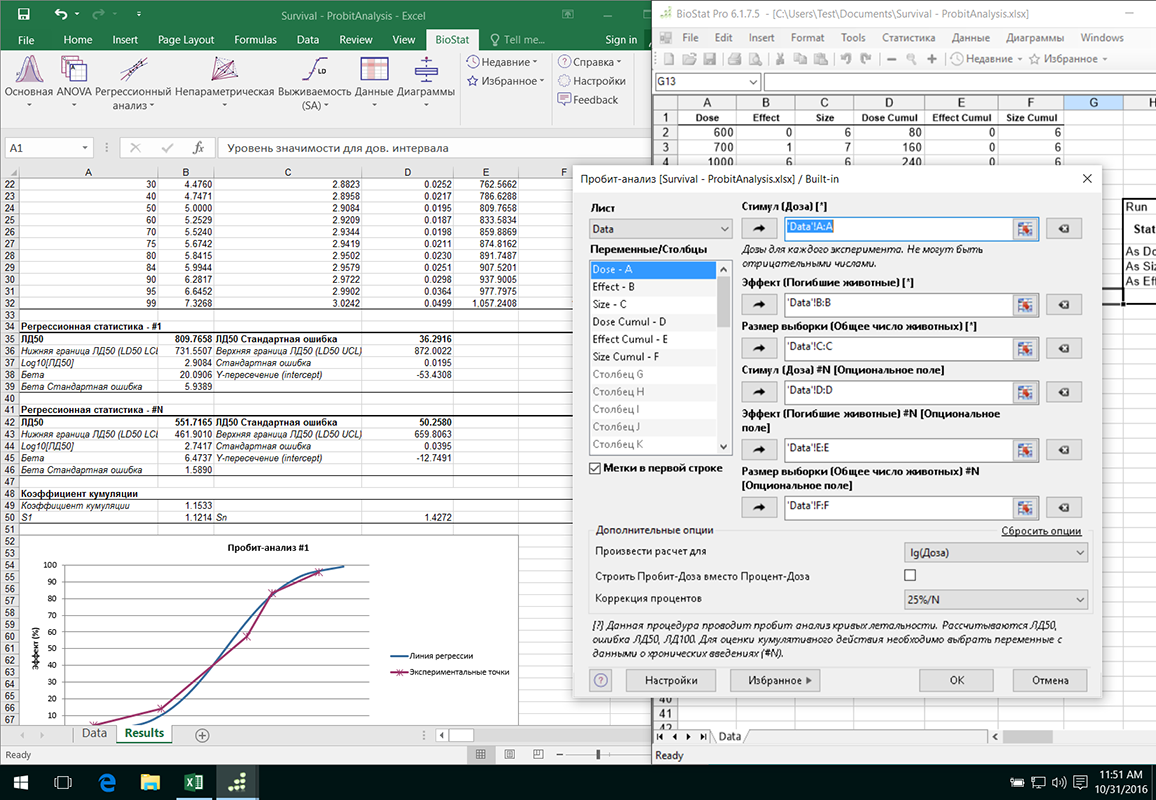This screenshot has height=800, width=1156.
Task: Open the Formulas tab in Excel
Action: [x=255, y=40]
